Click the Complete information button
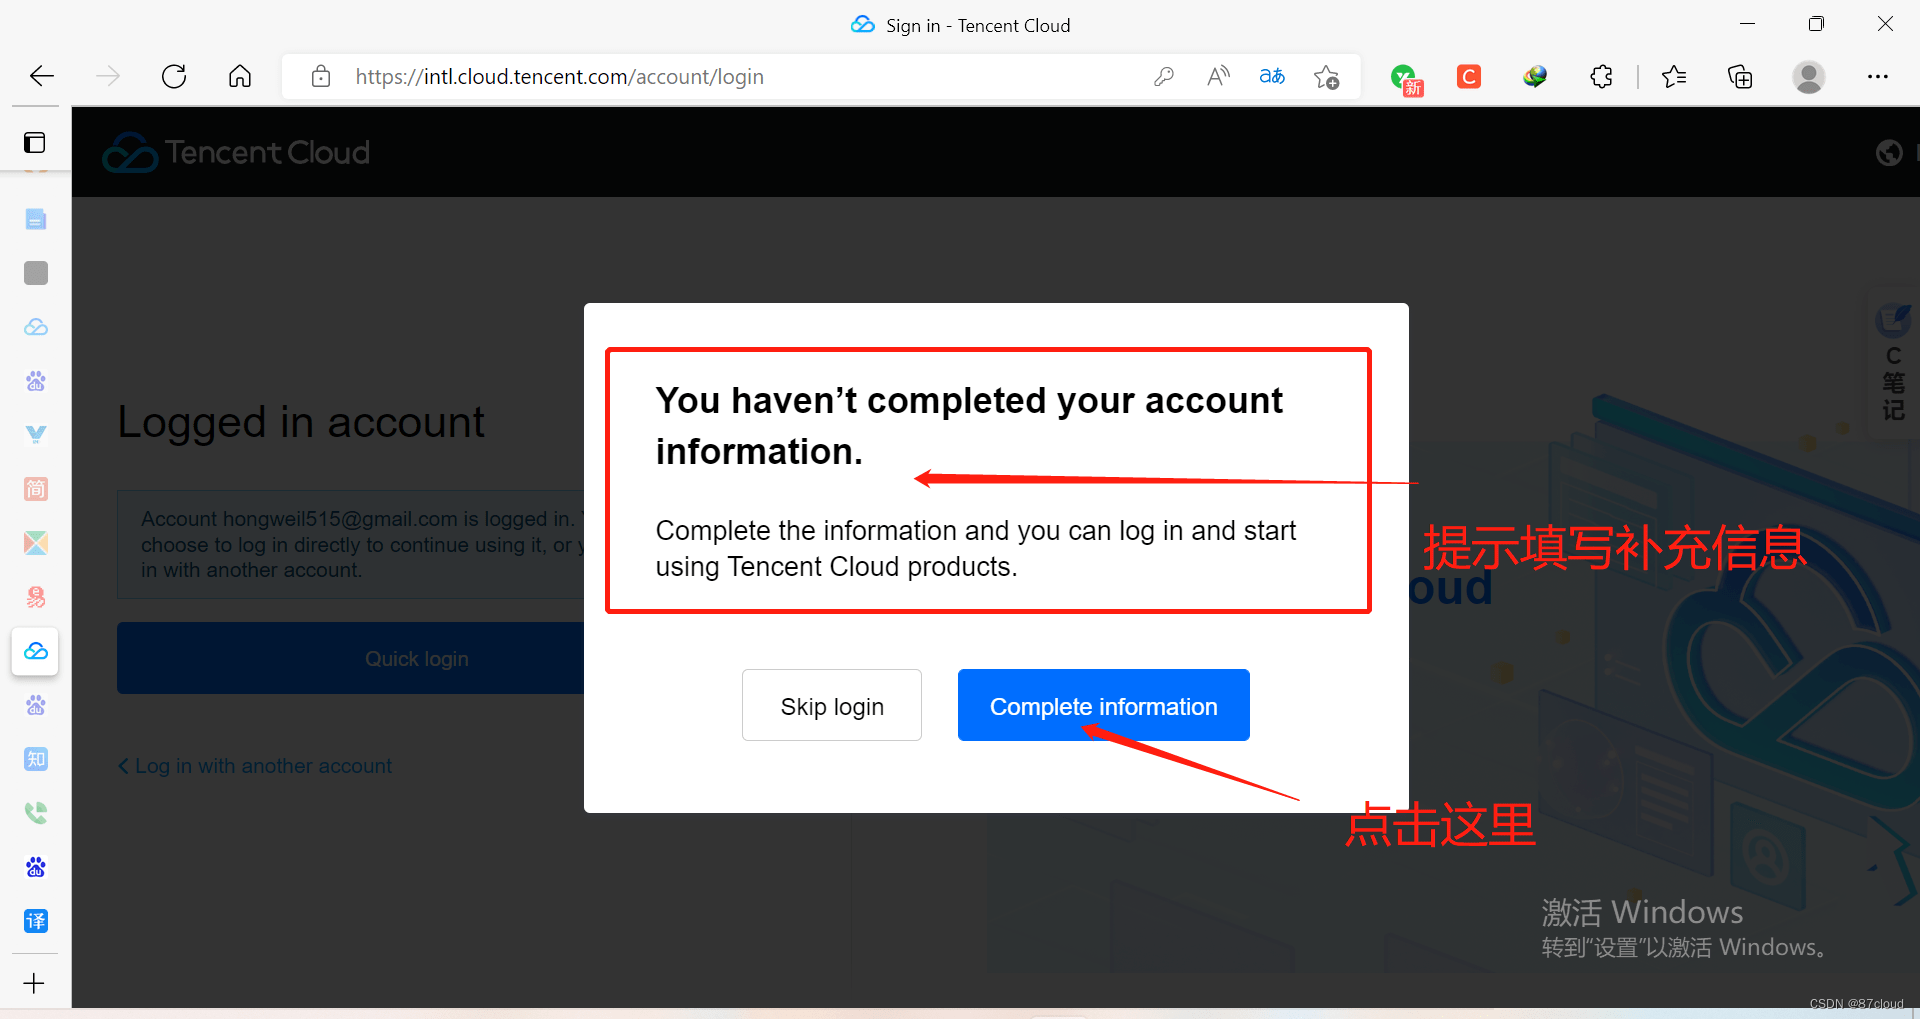1920x1019 pixels. click(1103, 705)
